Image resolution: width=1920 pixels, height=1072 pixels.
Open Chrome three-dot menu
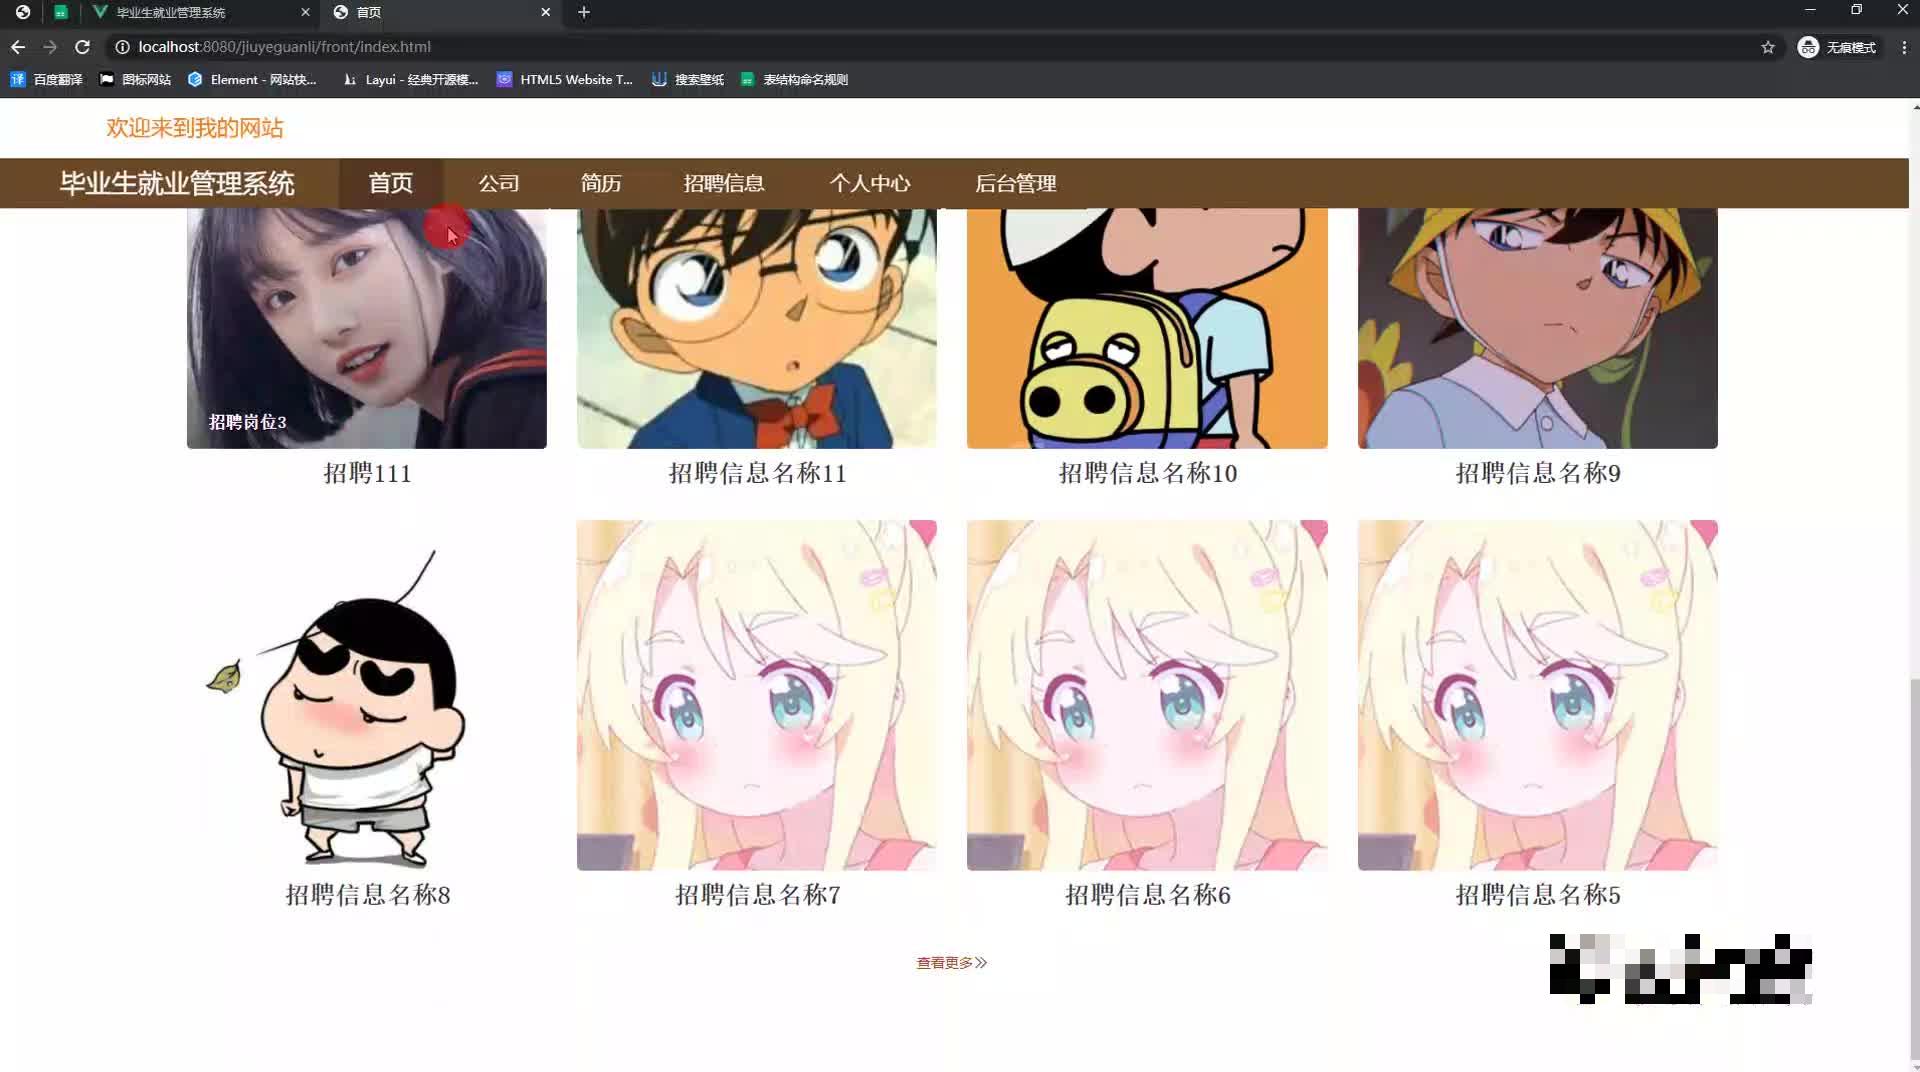click(x=1904, y=47)
